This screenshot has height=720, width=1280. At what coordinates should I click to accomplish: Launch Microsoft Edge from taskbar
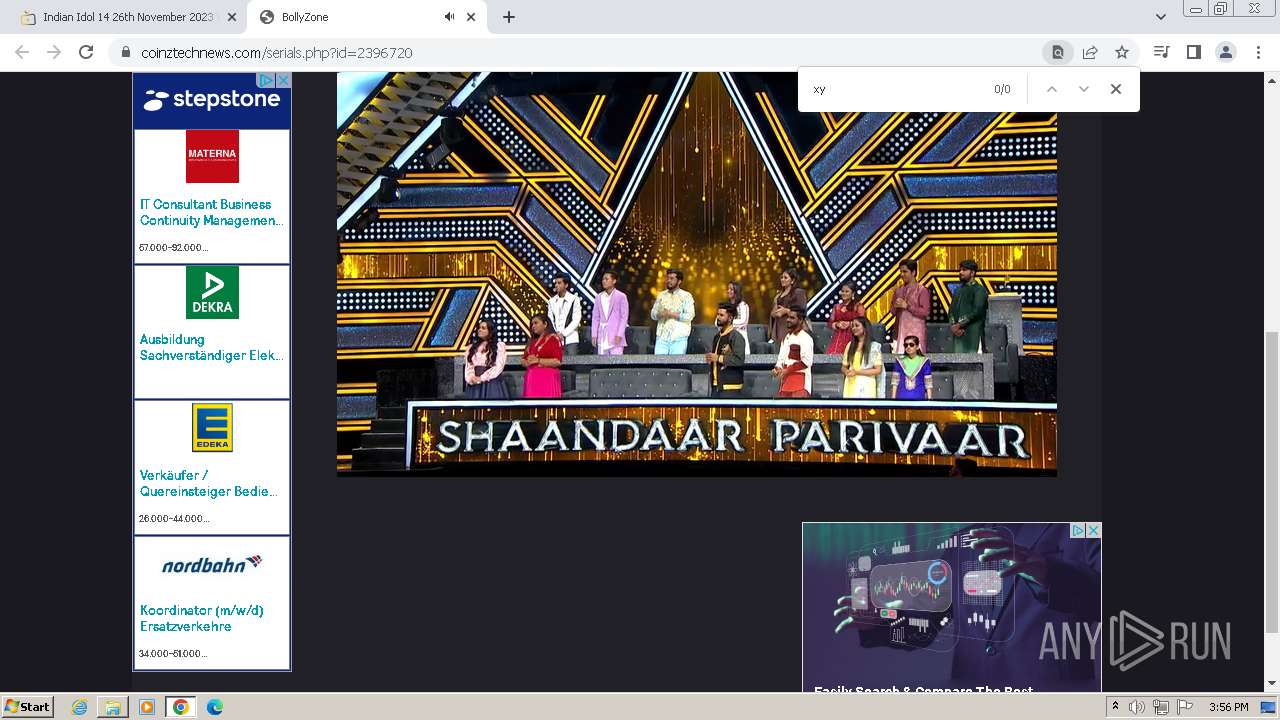pyautogui.click(x=215, y=707)
